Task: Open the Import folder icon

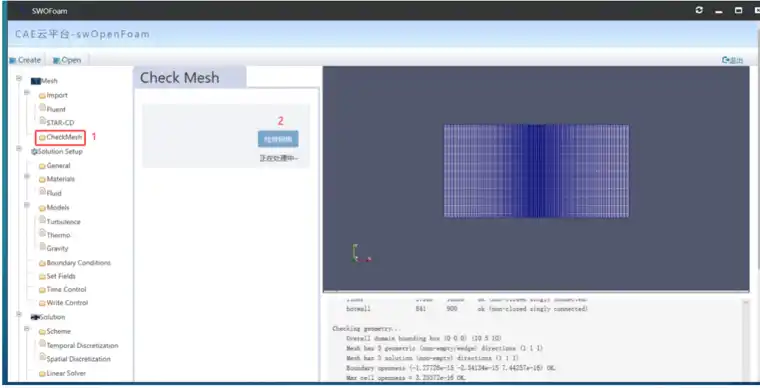Action: [x=42, y=96]
